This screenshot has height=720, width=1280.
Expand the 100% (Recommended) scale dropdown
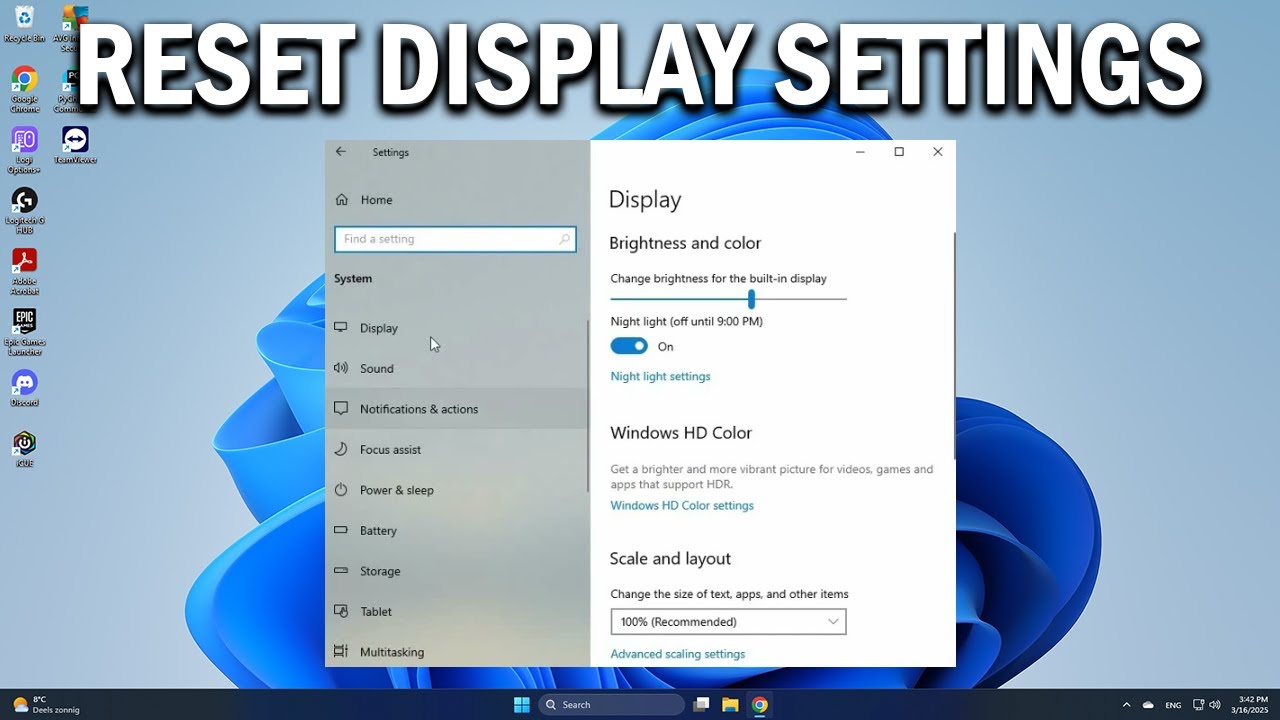[x=728, y=622]
